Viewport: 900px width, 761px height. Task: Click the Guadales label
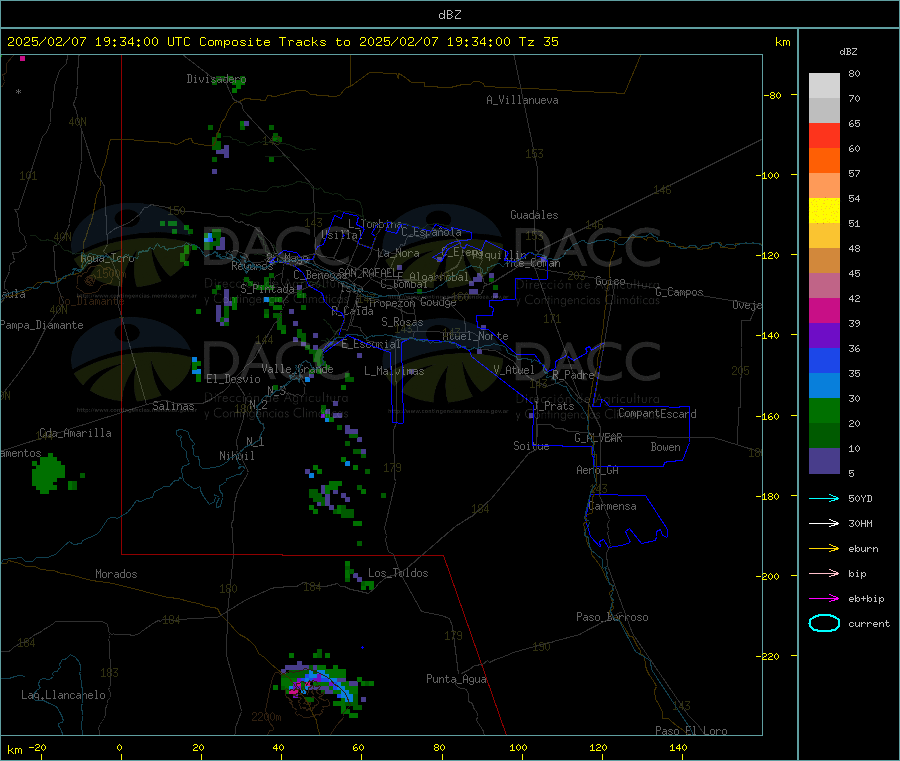[534, 215]
